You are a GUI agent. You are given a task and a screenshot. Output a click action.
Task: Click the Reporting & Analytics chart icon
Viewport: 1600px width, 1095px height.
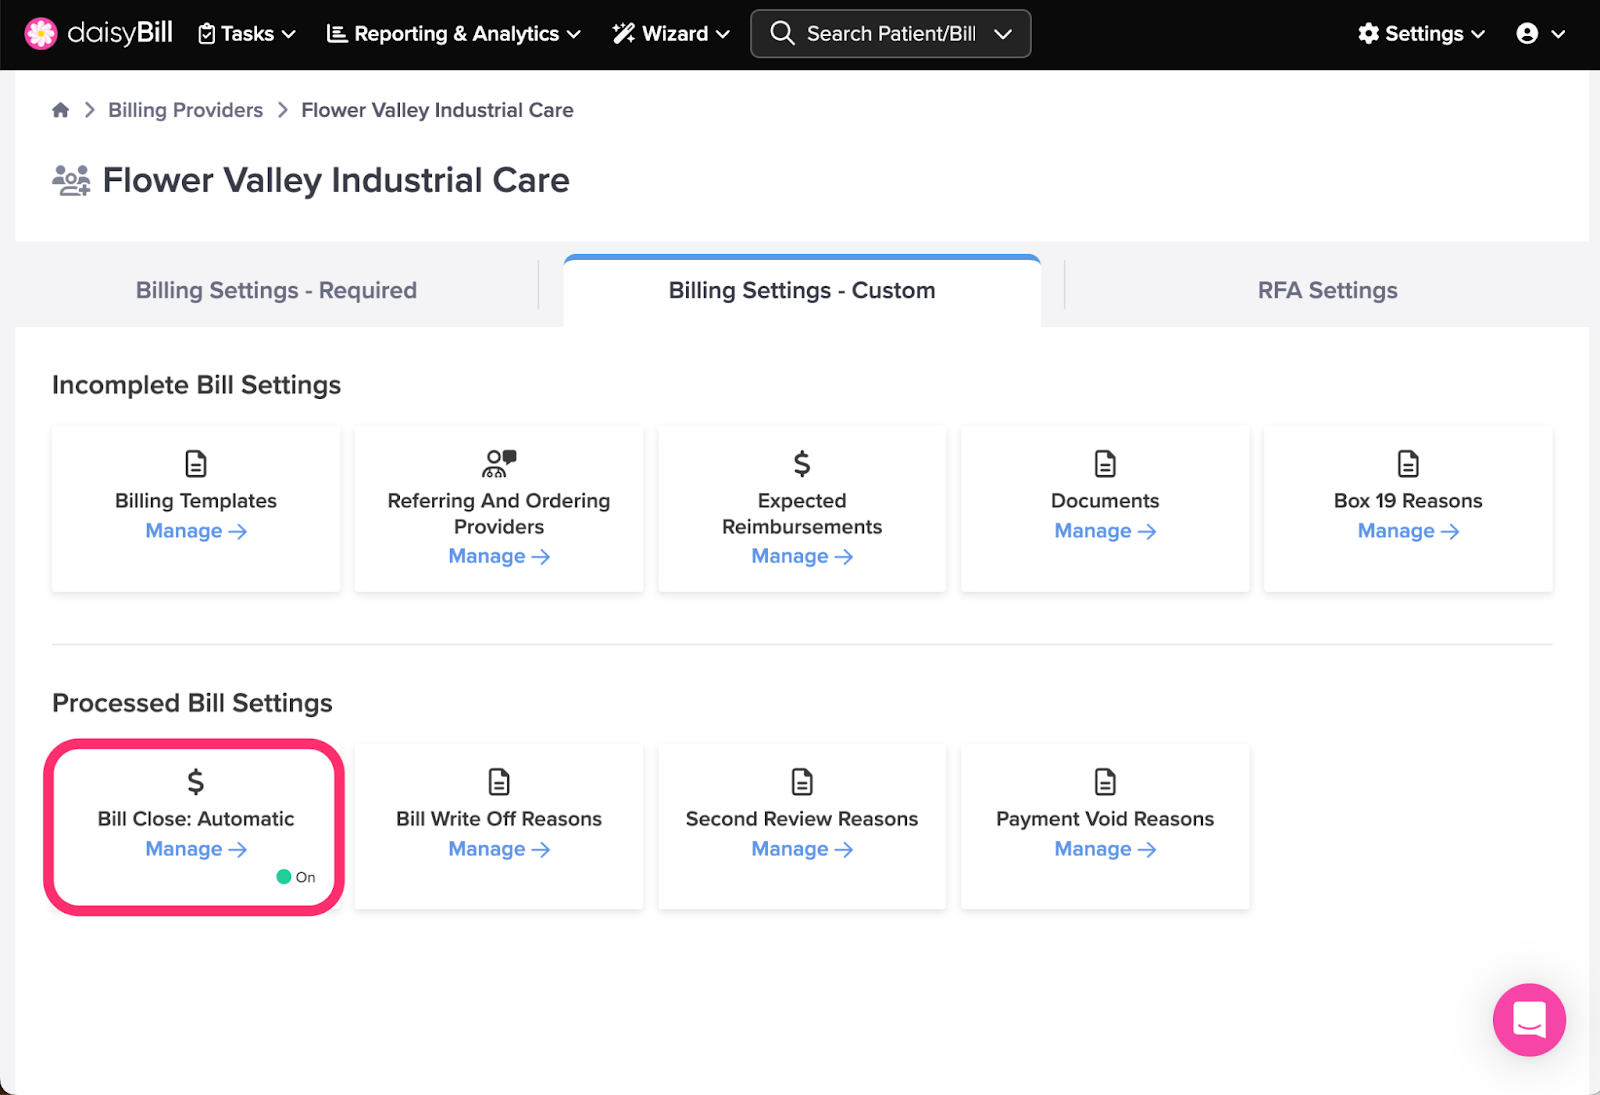337,34
